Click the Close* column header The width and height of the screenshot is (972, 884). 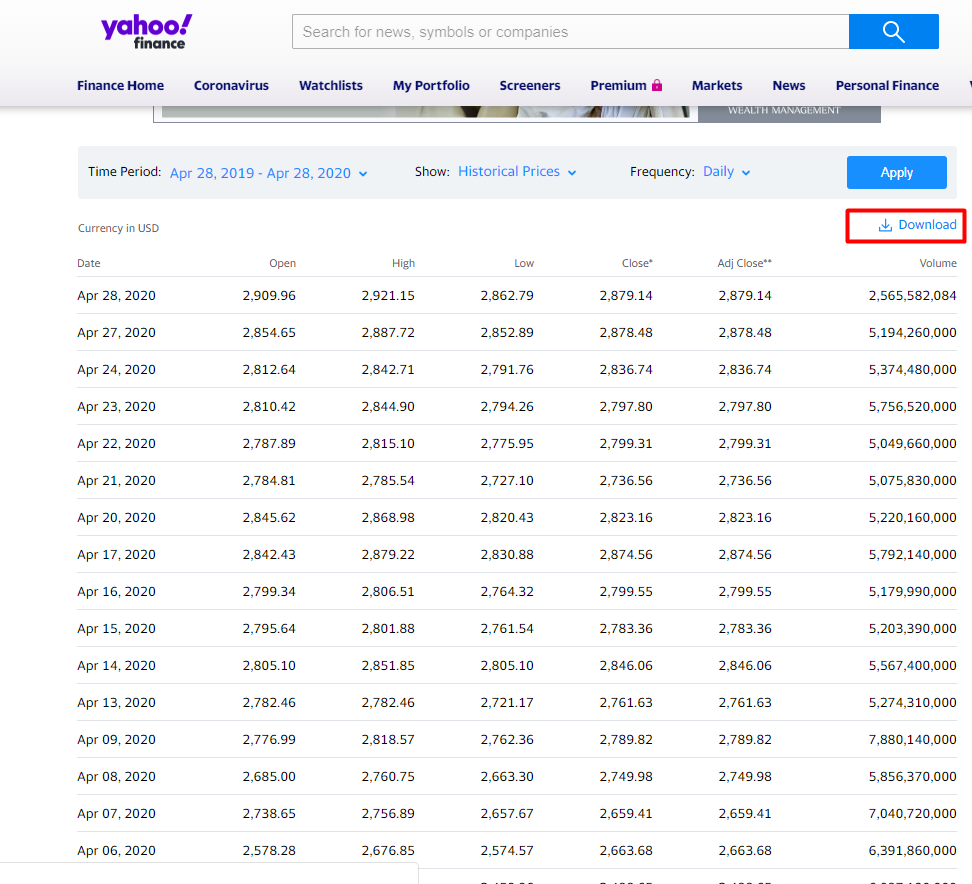tap(637, 263)
